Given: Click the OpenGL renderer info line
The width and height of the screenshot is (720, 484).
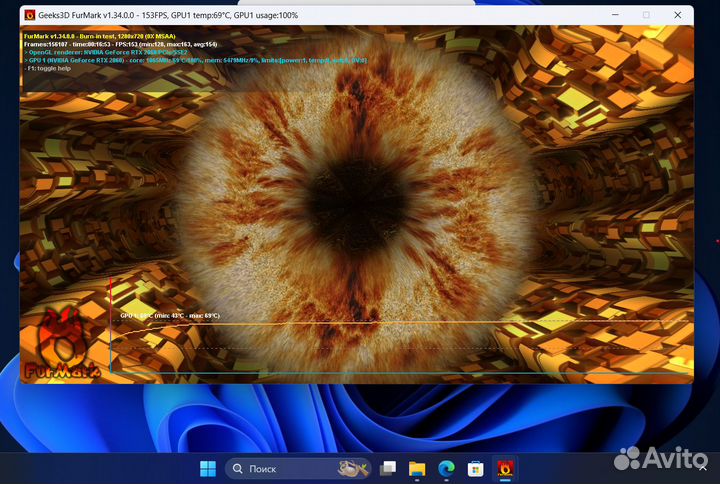Looking at the screenshot, I should 106,52.
